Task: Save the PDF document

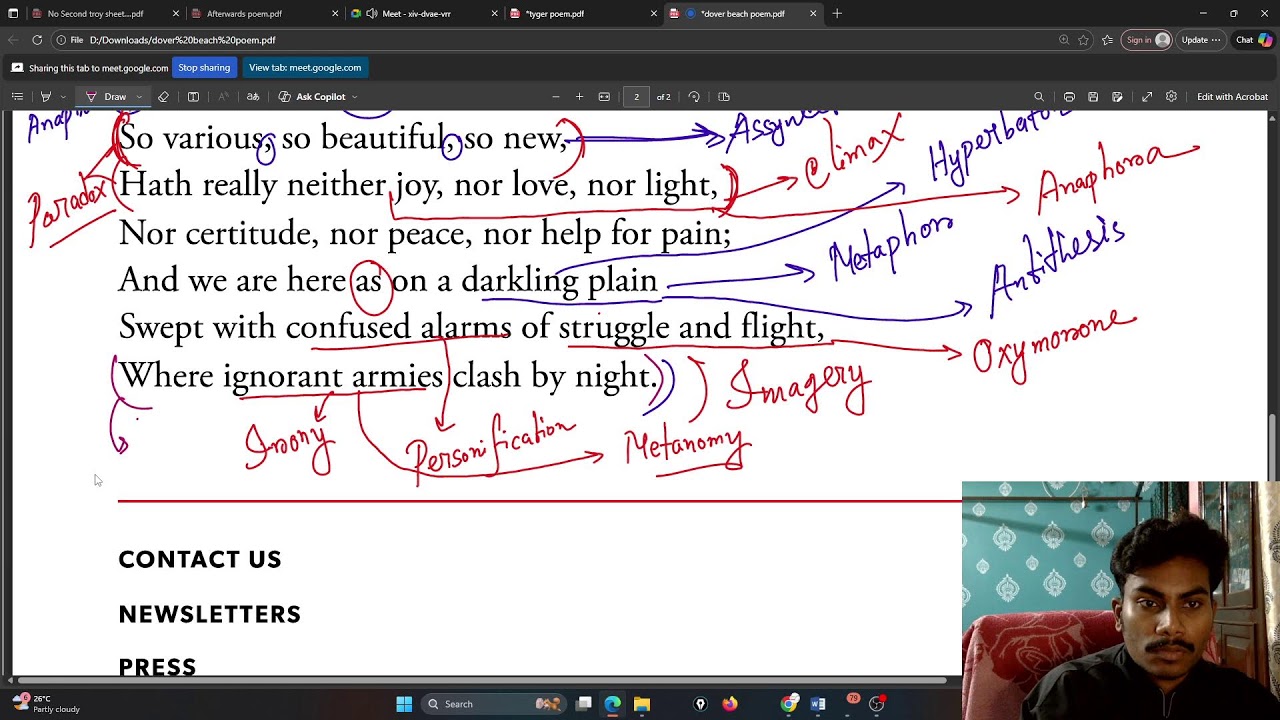Action: (x=1093, y=97)
